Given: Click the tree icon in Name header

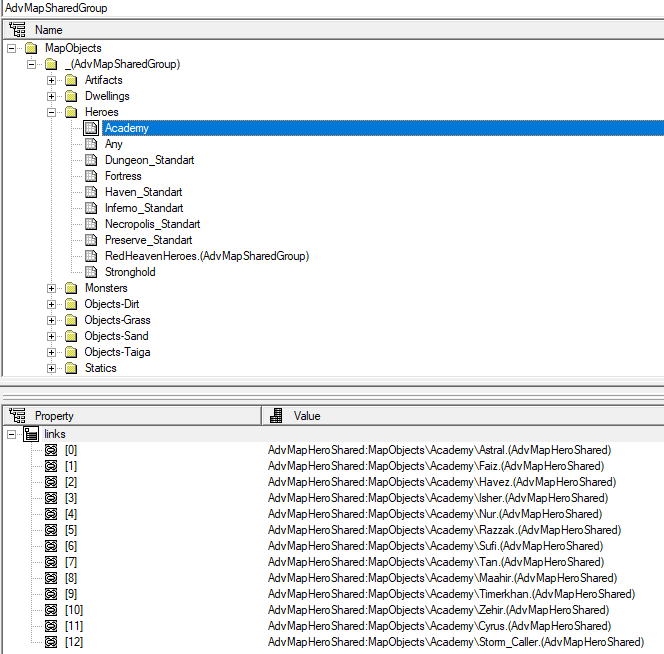Looking at the screenshot, I should (x=17, y=30).
